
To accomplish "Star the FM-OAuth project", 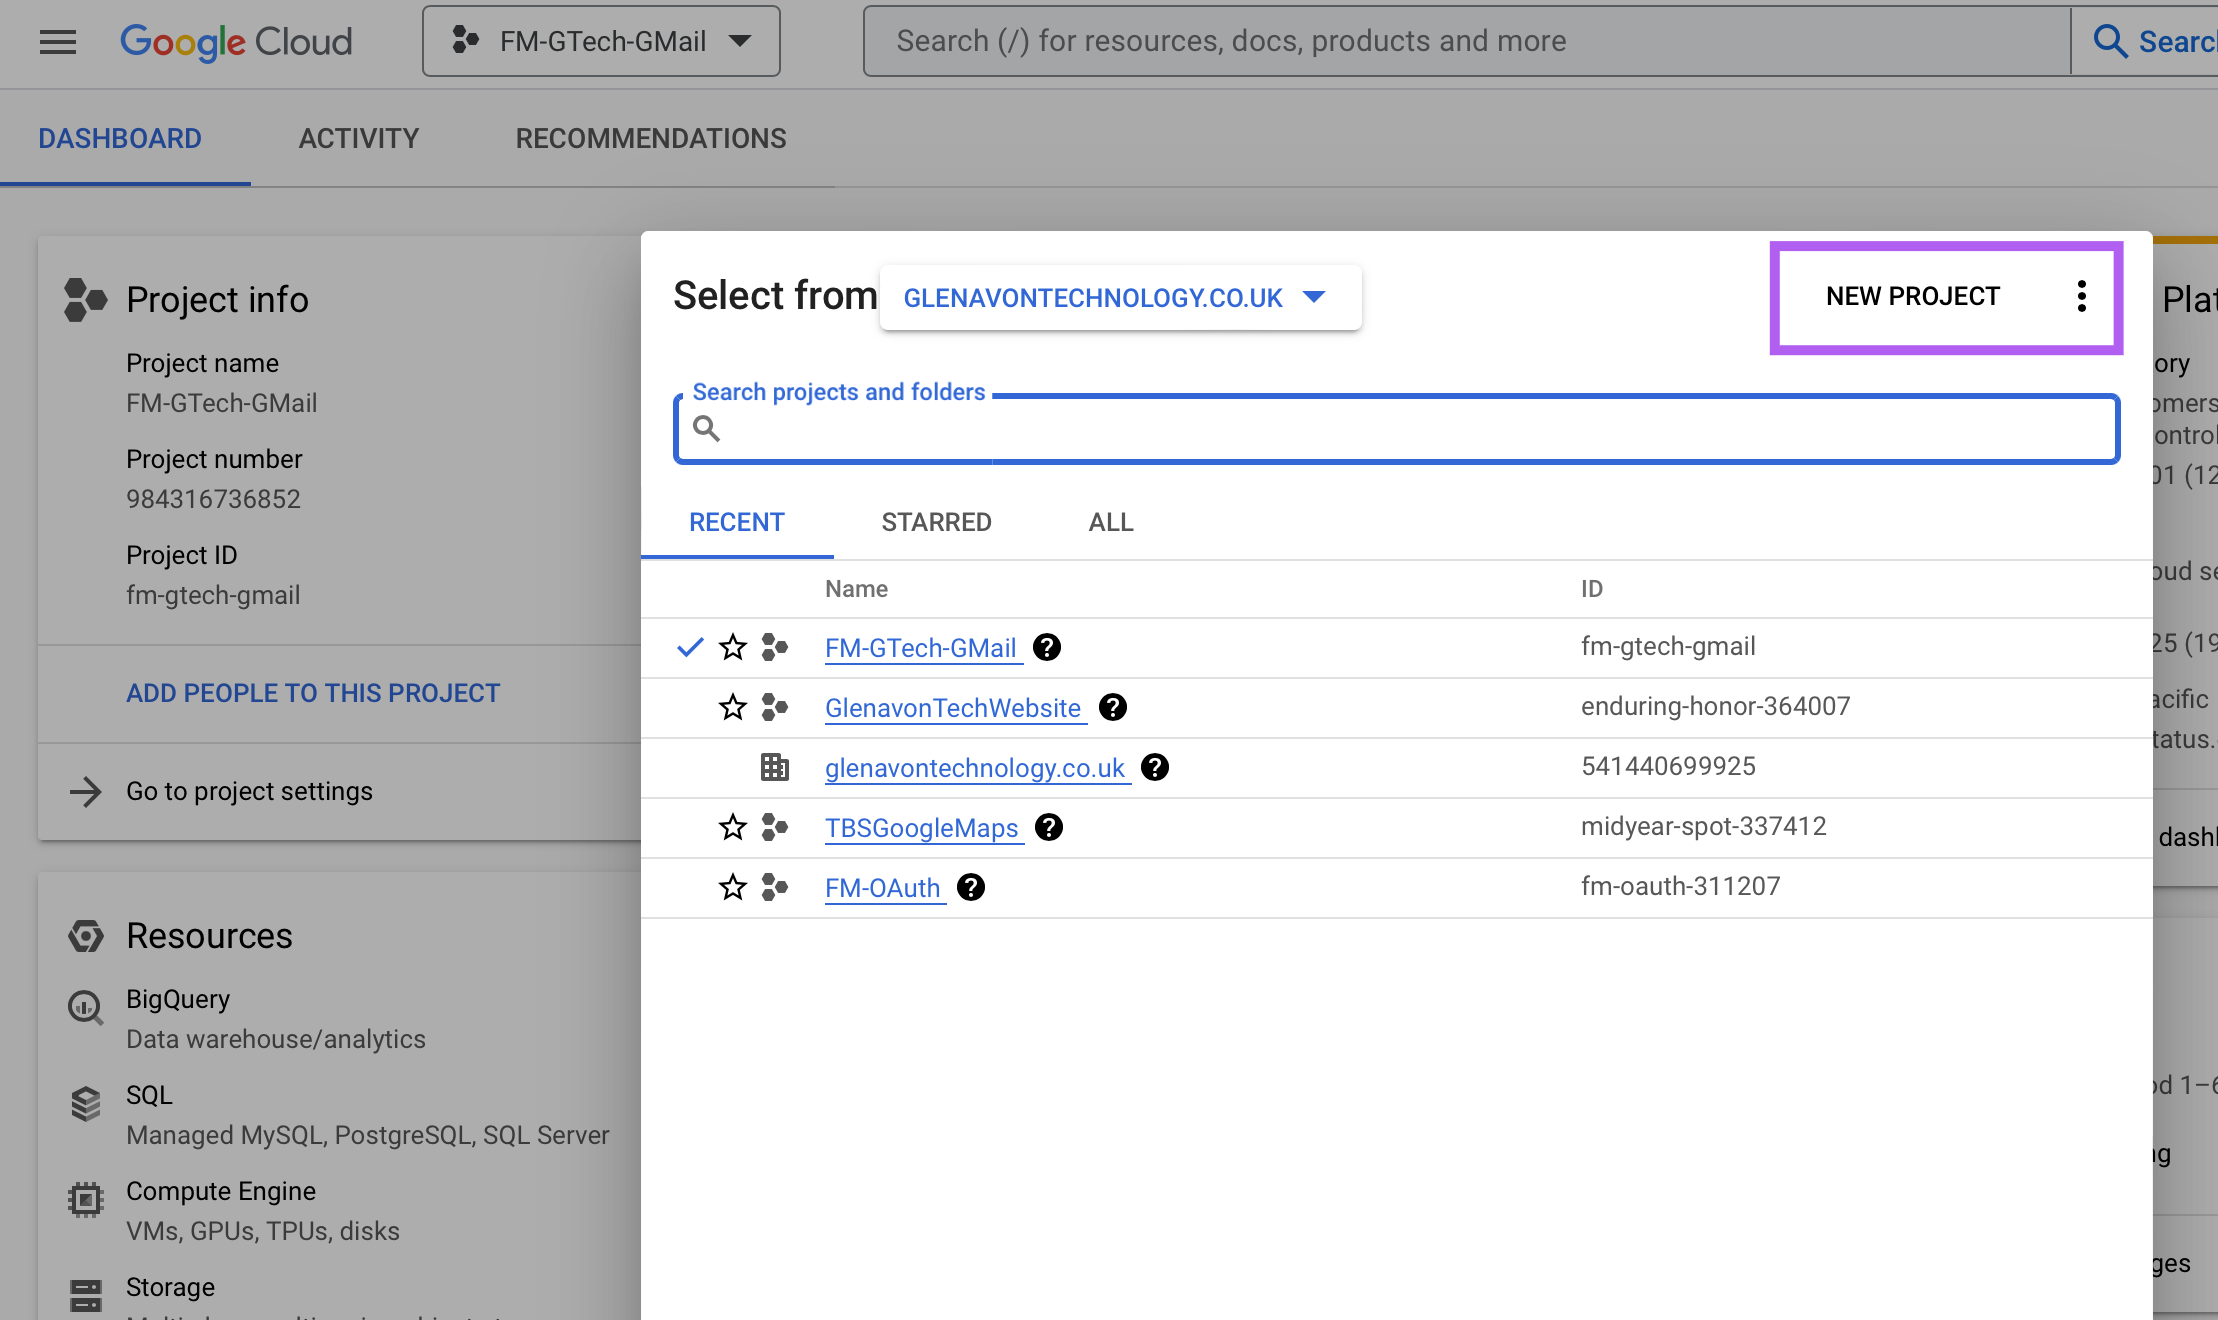I will pos(733,887).
